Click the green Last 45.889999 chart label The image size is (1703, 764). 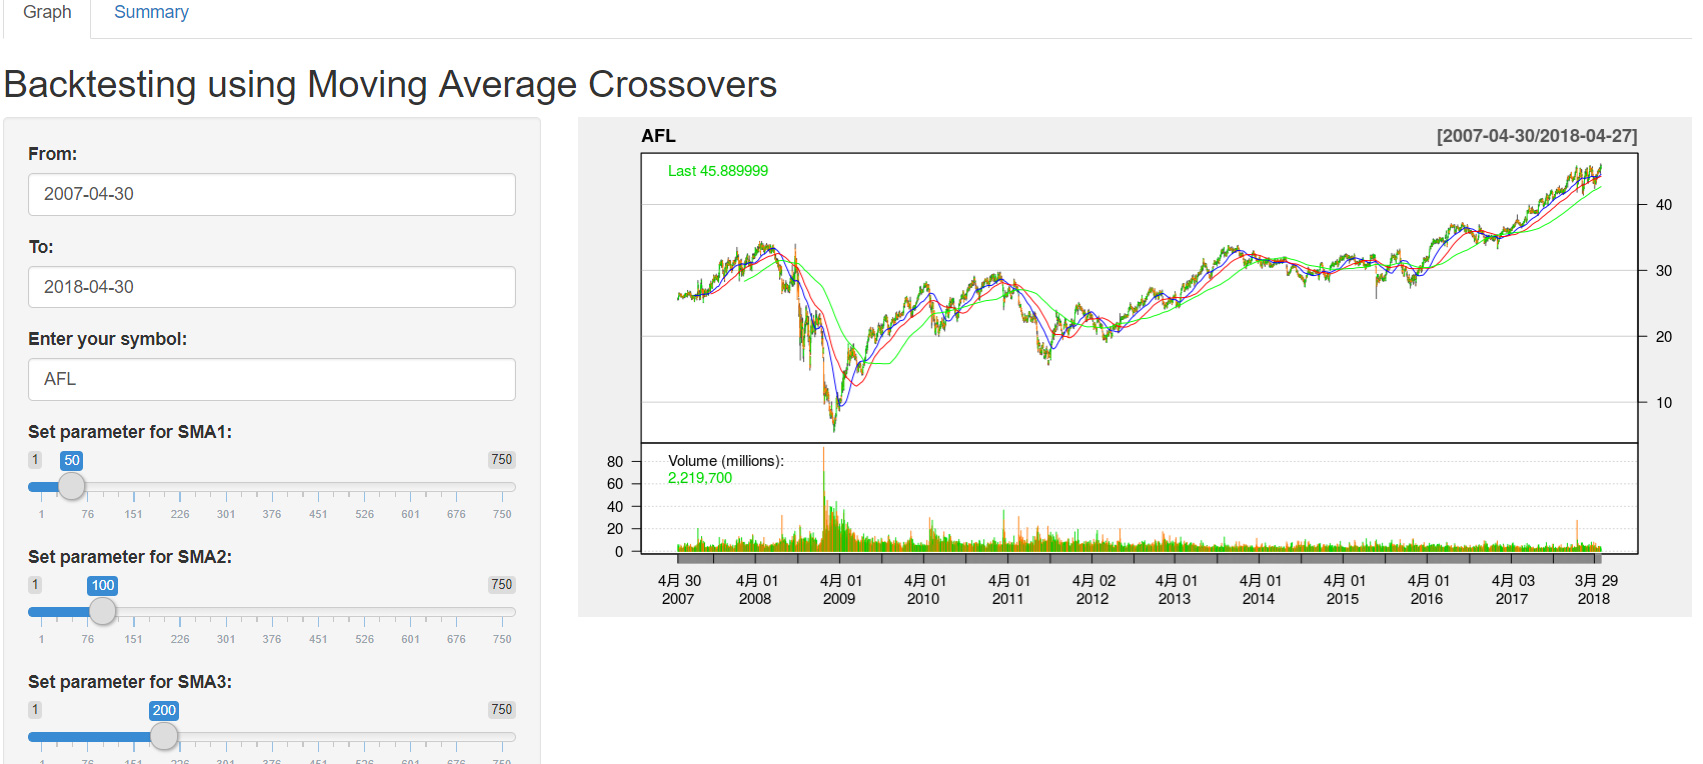tap(718, 171)
